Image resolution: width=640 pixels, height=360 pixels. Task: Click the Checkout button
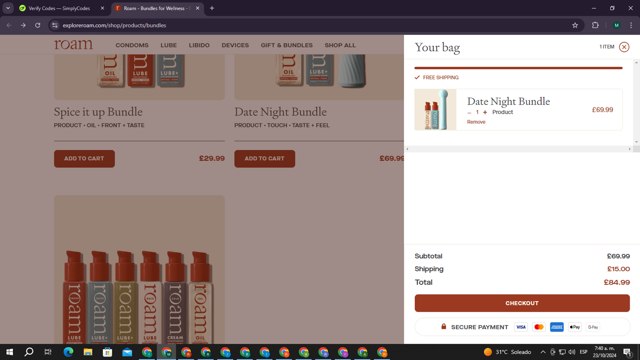(x=522, y=303)
